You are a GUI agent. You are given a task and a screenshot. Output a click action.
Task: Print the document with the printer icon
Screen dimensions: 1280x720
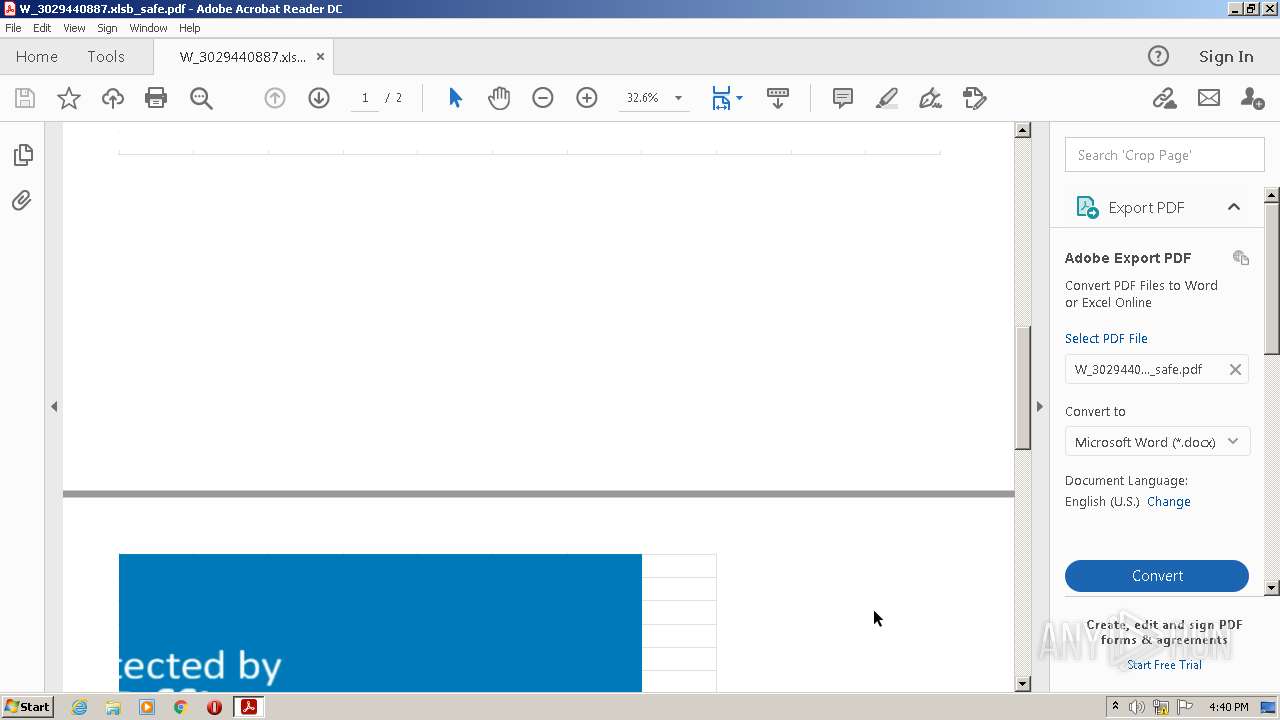click(156, 98)
